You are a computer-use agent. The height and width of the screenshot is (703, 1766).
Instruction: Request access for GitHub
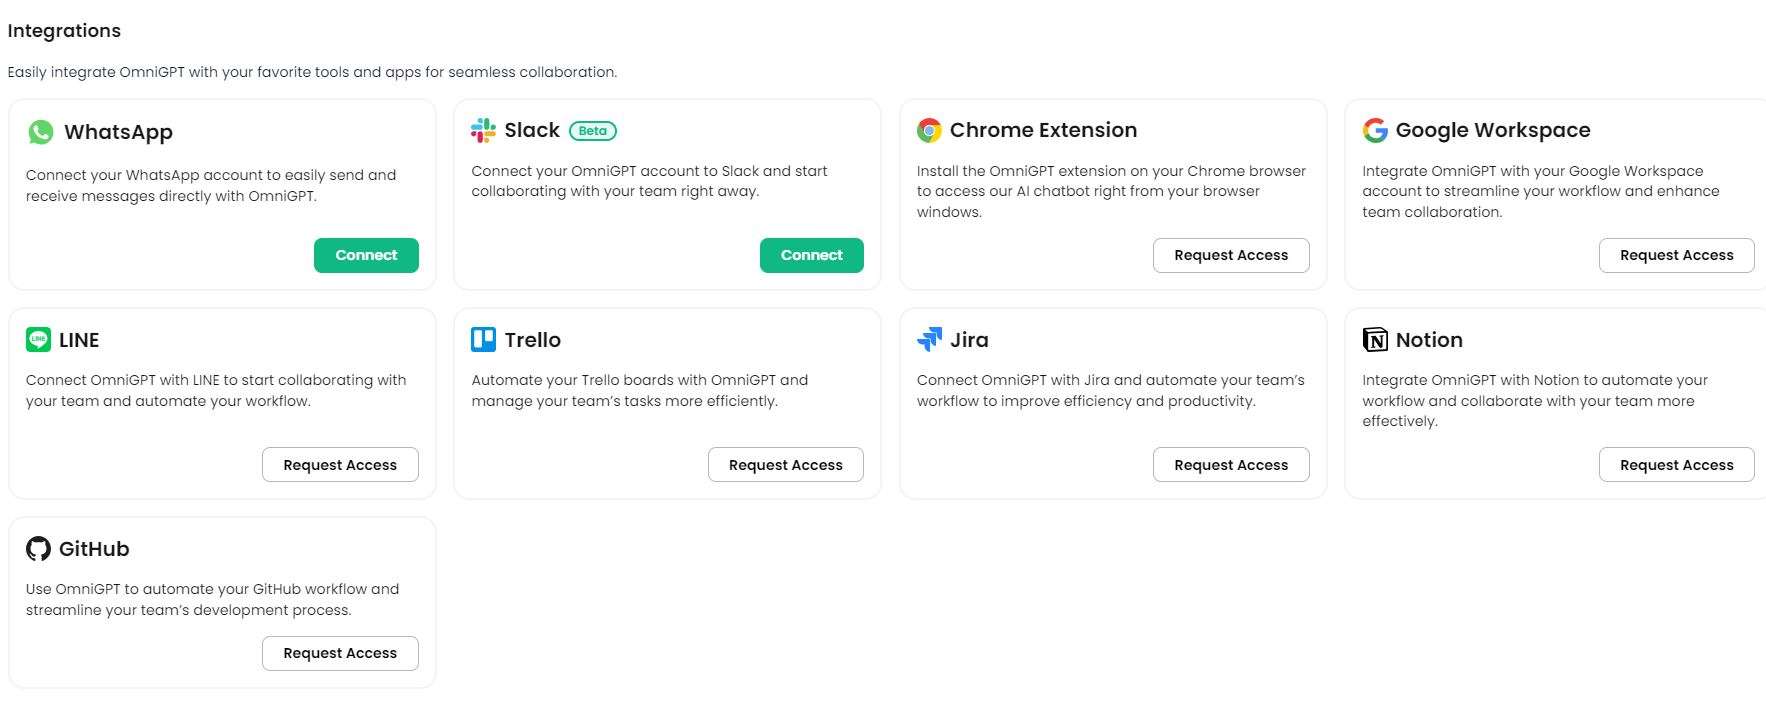340,653
